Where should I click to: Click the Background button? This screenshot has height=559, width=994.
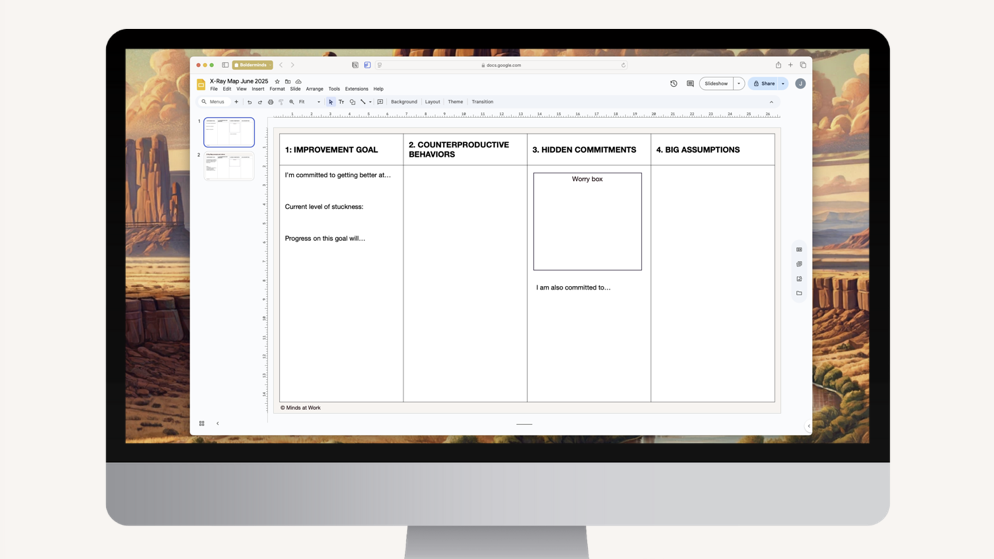click(404, 101)
